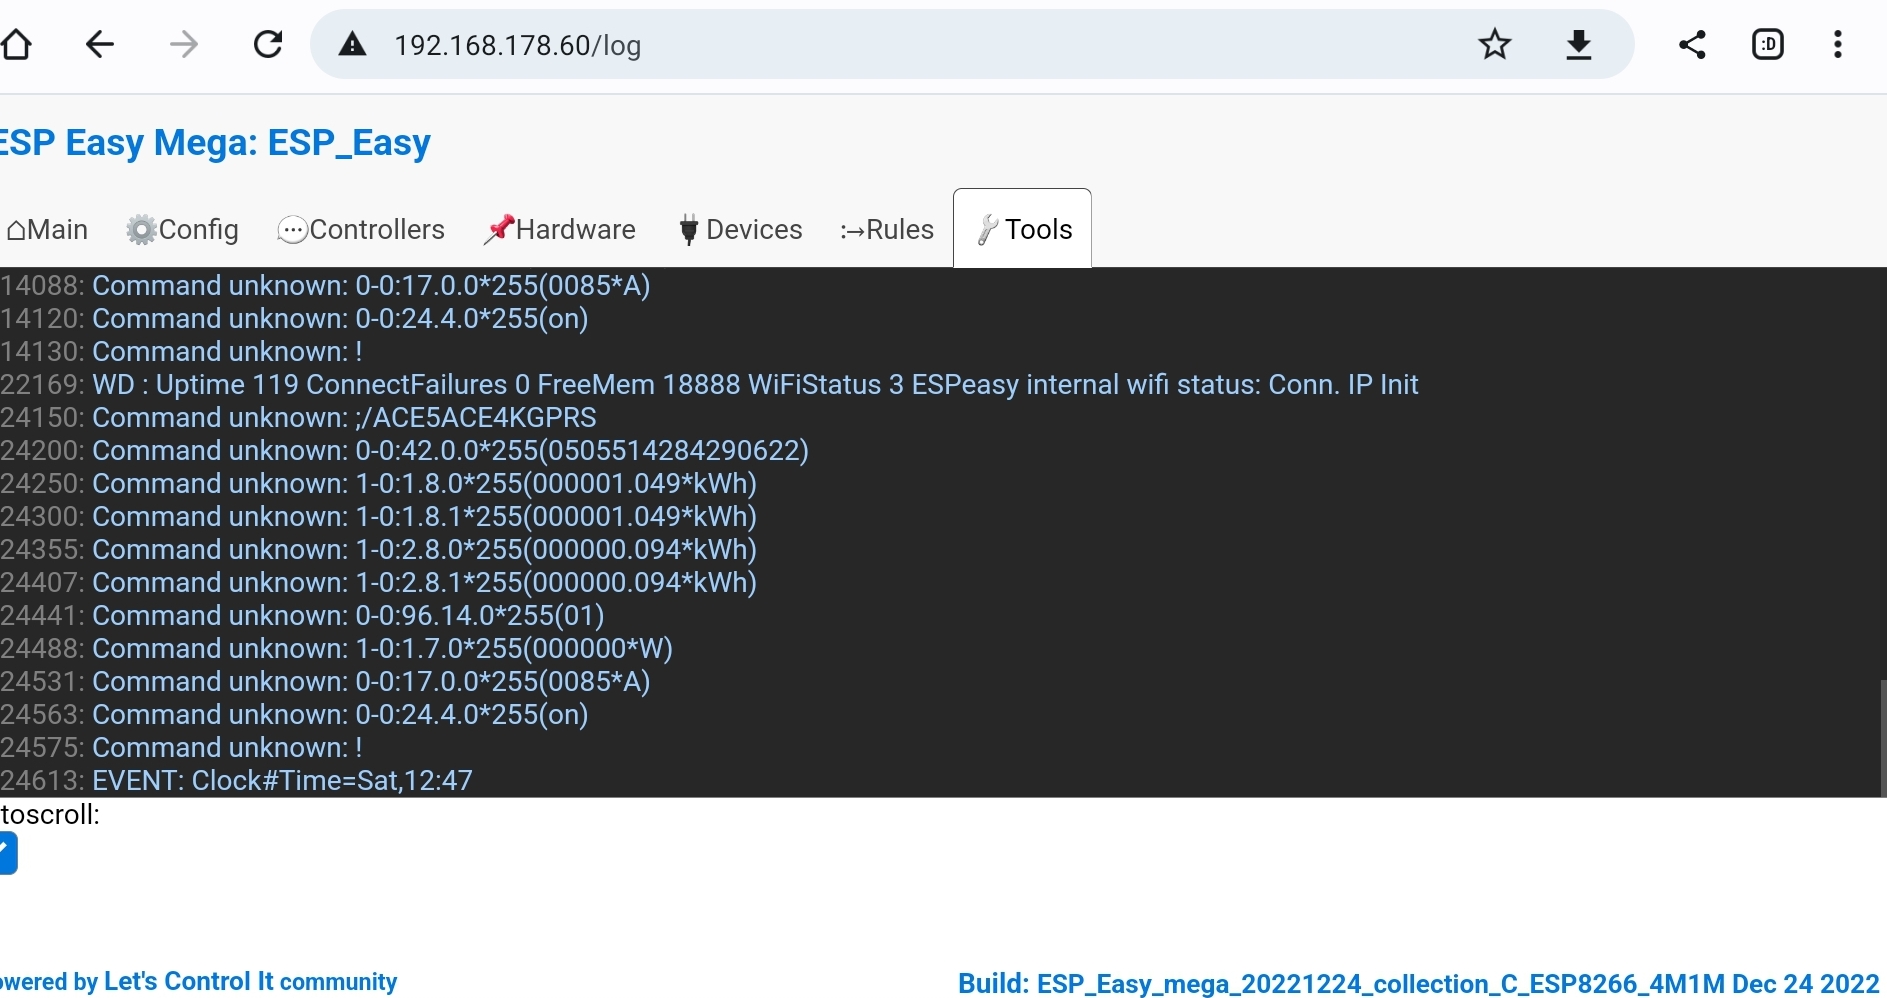1887x998 pixels.
Task: Navigate forward in browser history
Action: (184, 44)
